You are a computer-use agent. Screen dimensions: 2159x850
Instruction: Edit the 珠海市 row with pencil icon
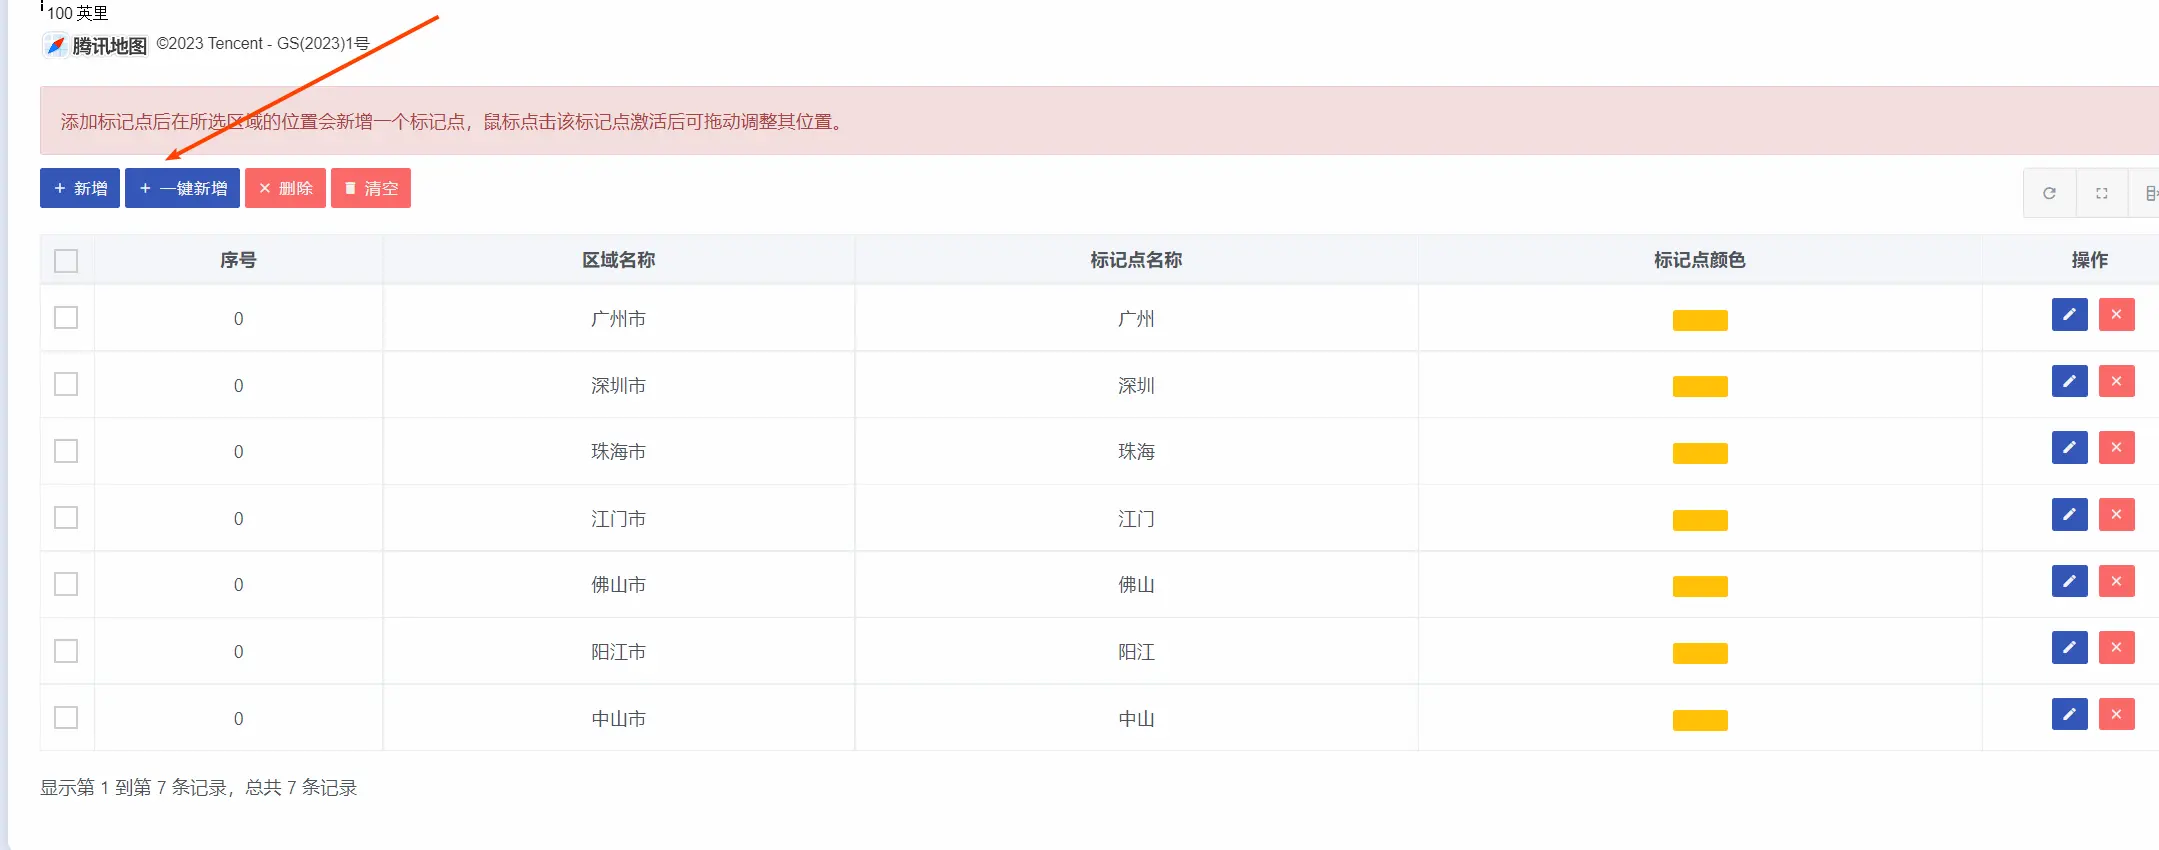click(x=2069, y=448)
